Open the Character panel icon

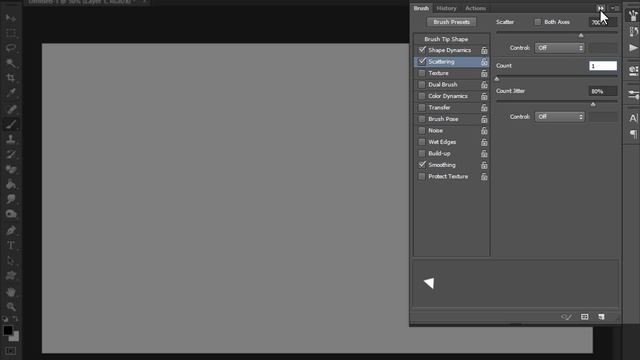point(633,118)
